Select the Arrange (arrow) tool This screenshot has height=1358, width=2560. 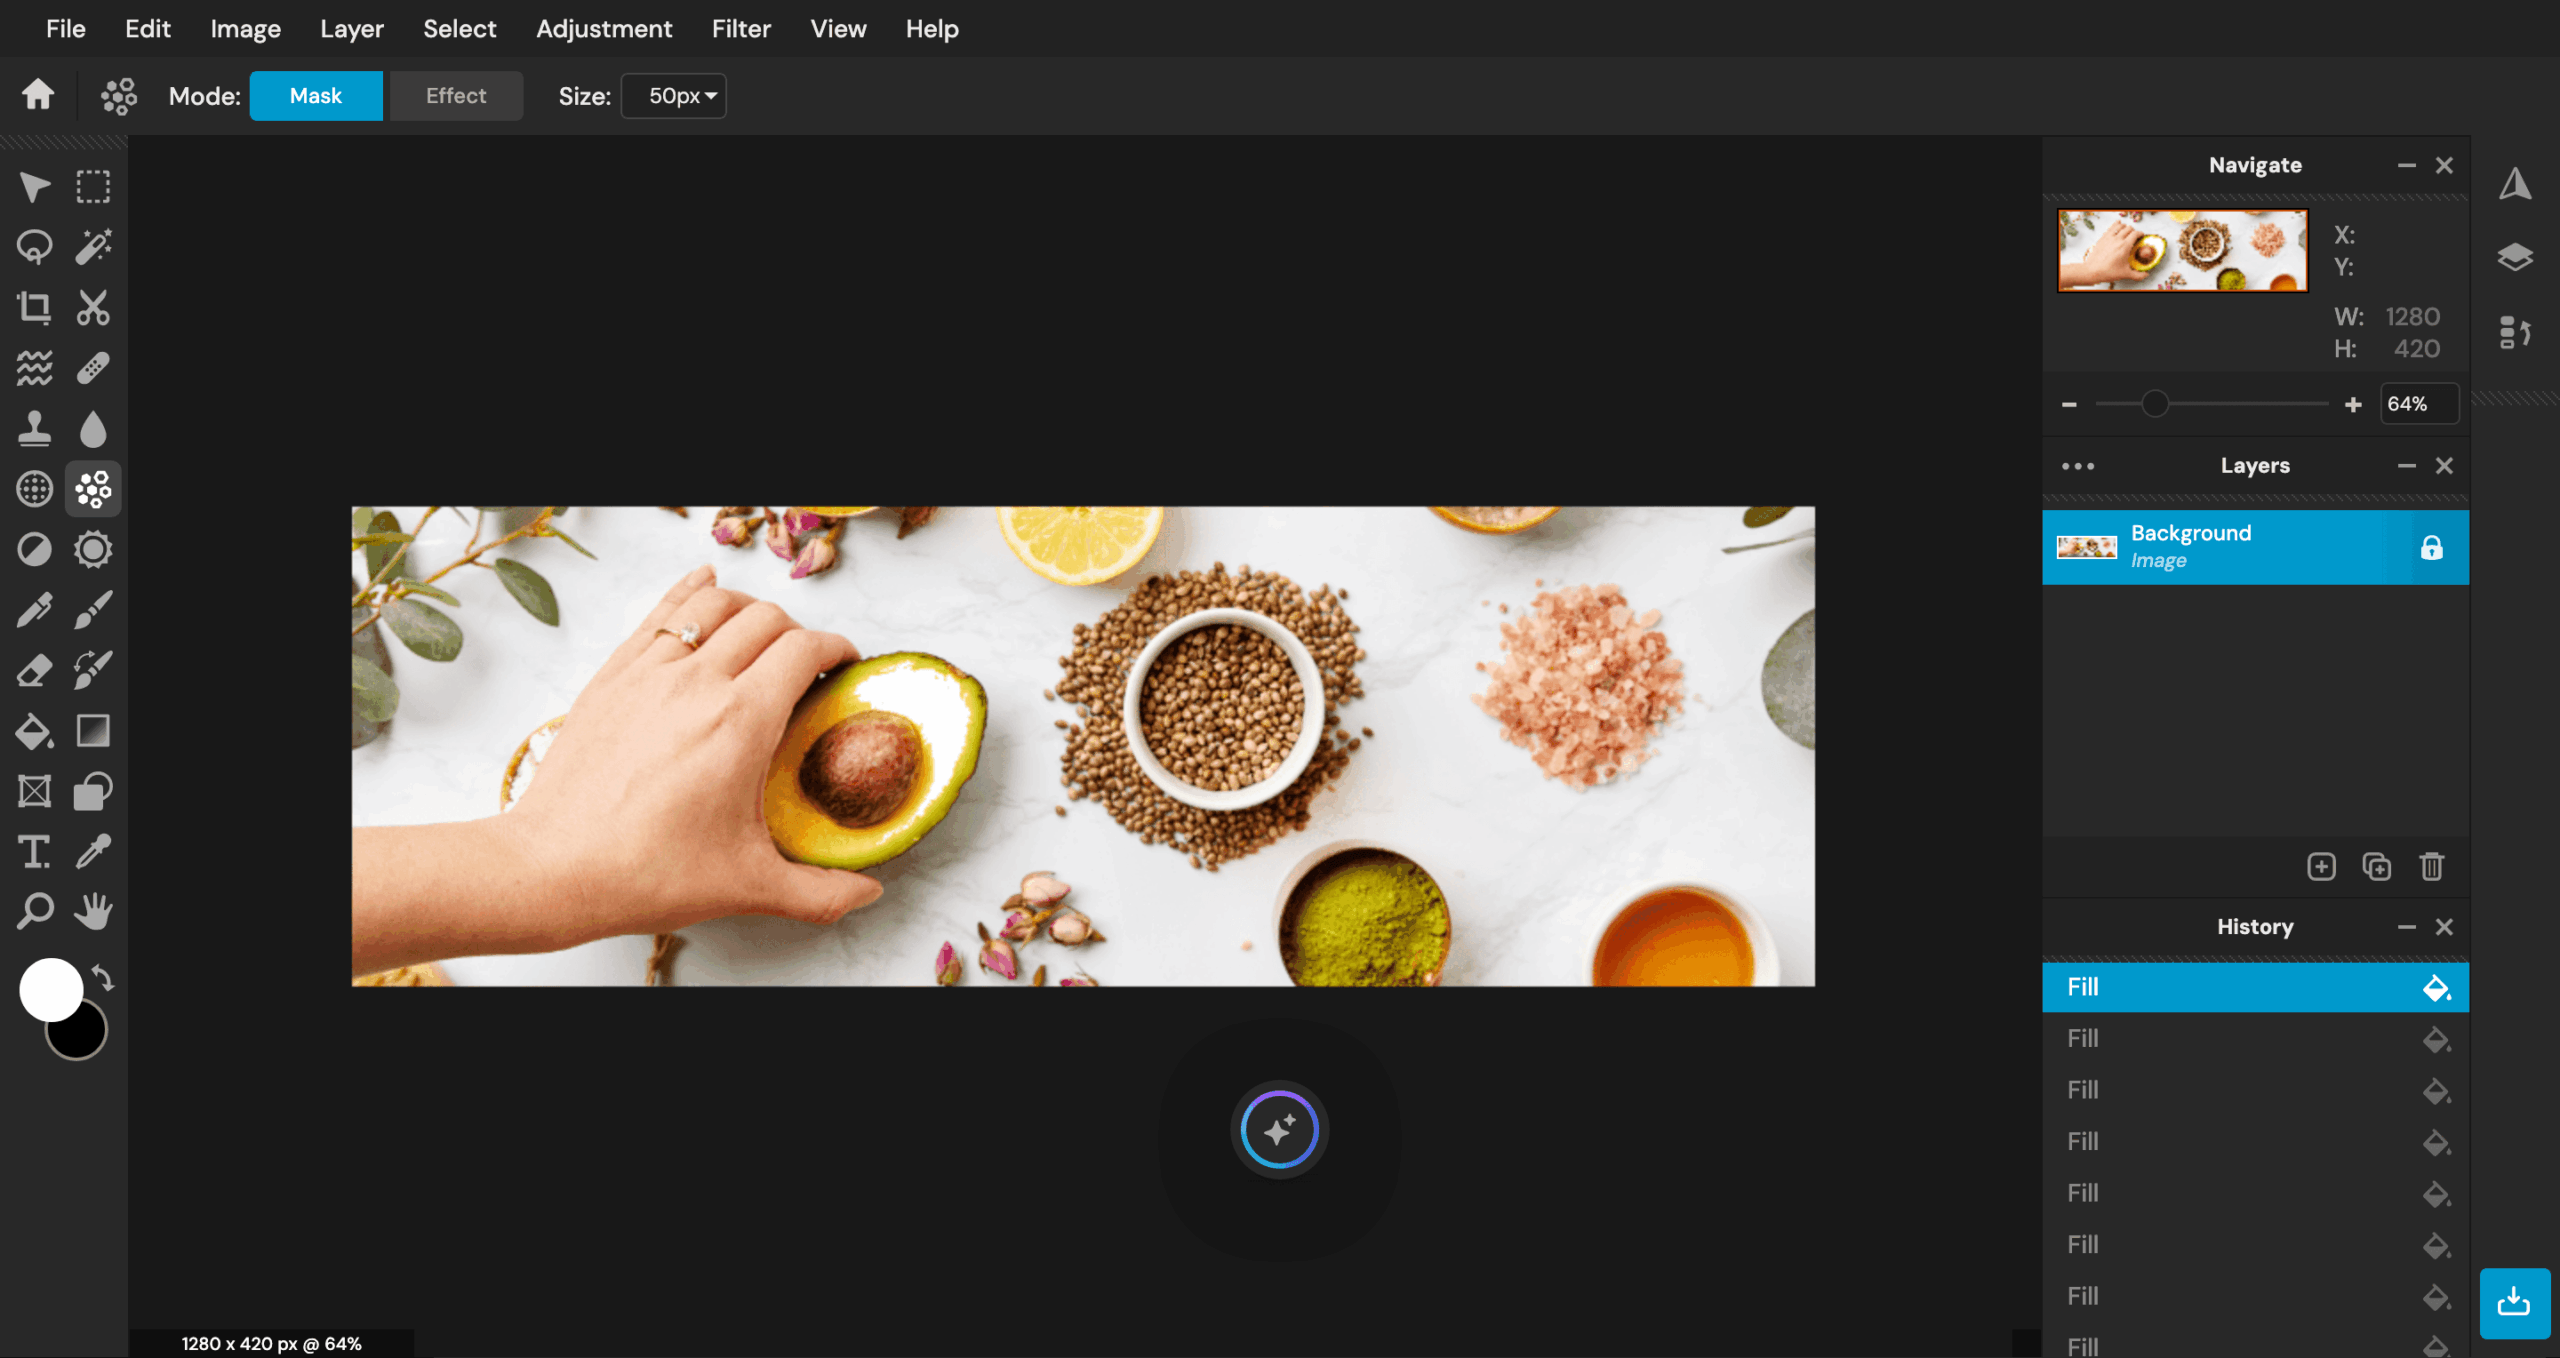[35, 187]
